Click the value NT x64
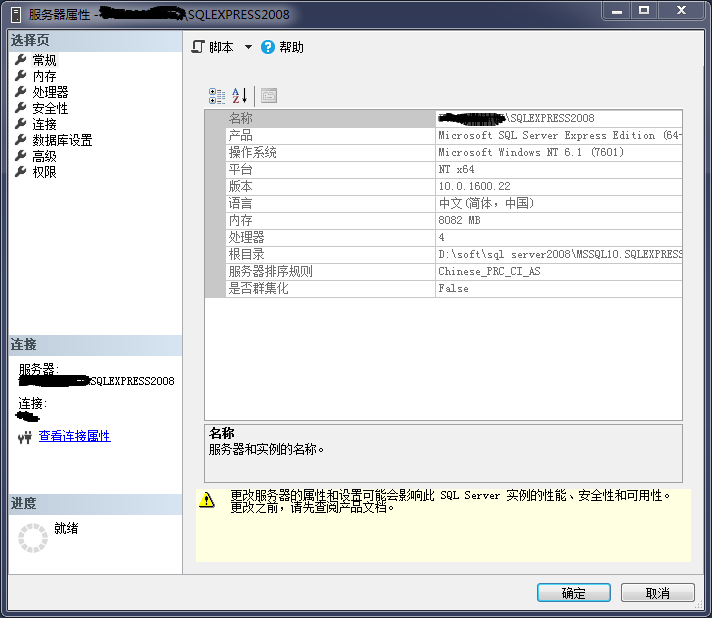The image size is (712, 618). coord(456,169)
